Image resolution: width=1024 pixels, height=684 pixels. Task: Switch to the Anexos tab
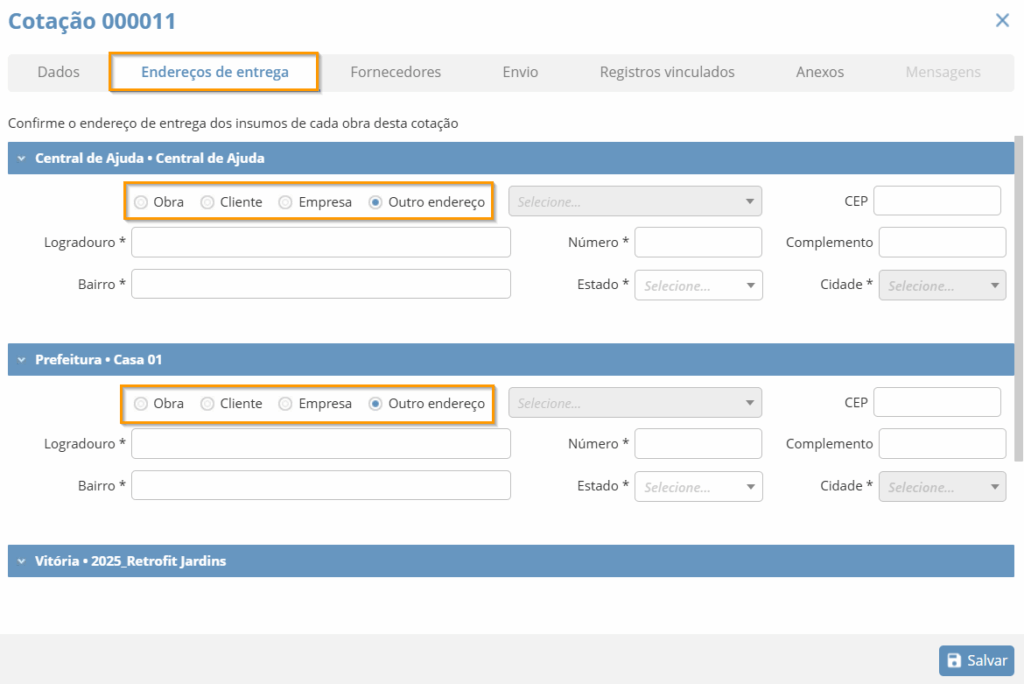point(819,72)
